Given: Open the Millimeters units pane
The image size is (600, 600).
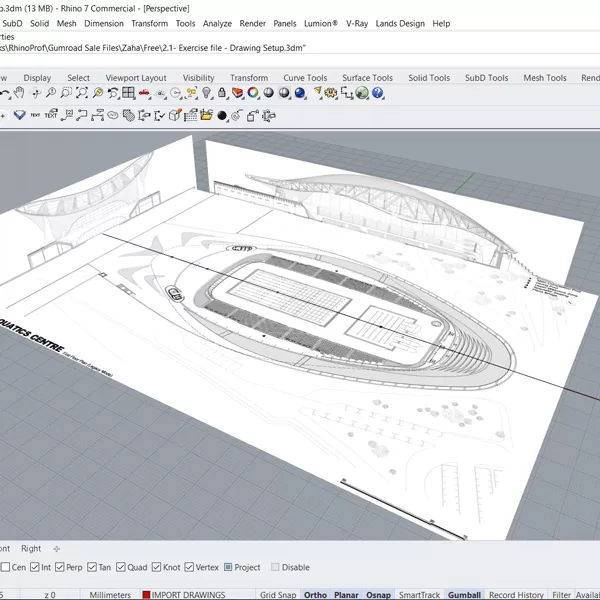Looking at the screenshot, I should [110, 595].
